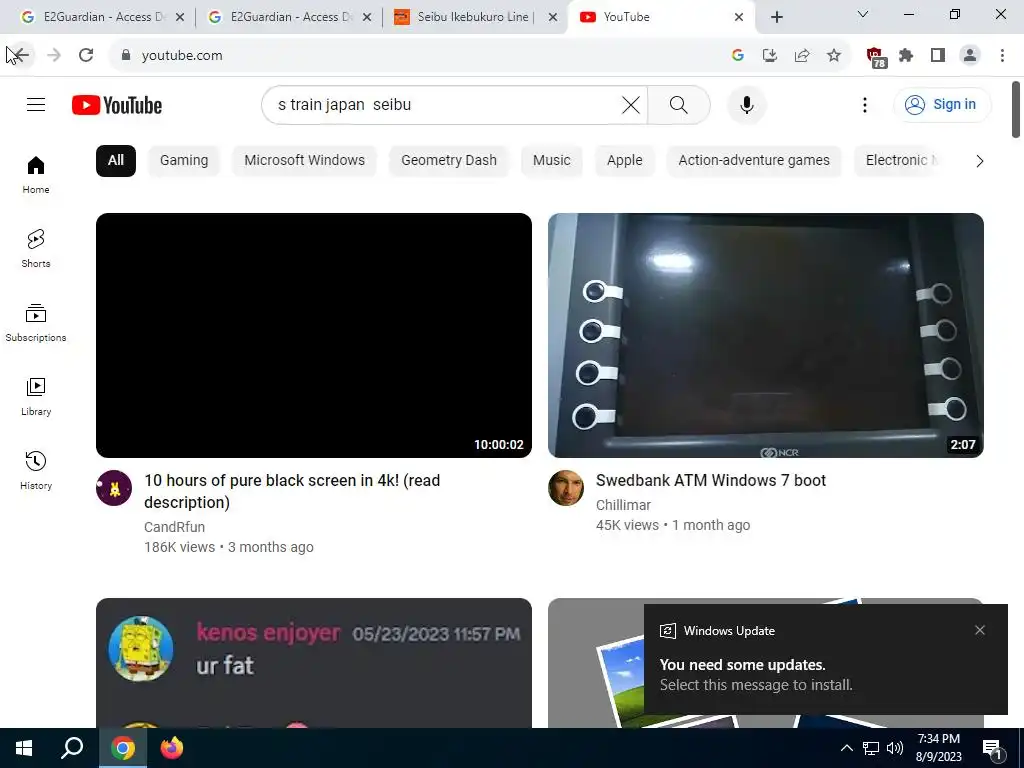This screenshot has width=1024, height=768.
Task: Close the YouTube tab
Action: coord(739,17)
